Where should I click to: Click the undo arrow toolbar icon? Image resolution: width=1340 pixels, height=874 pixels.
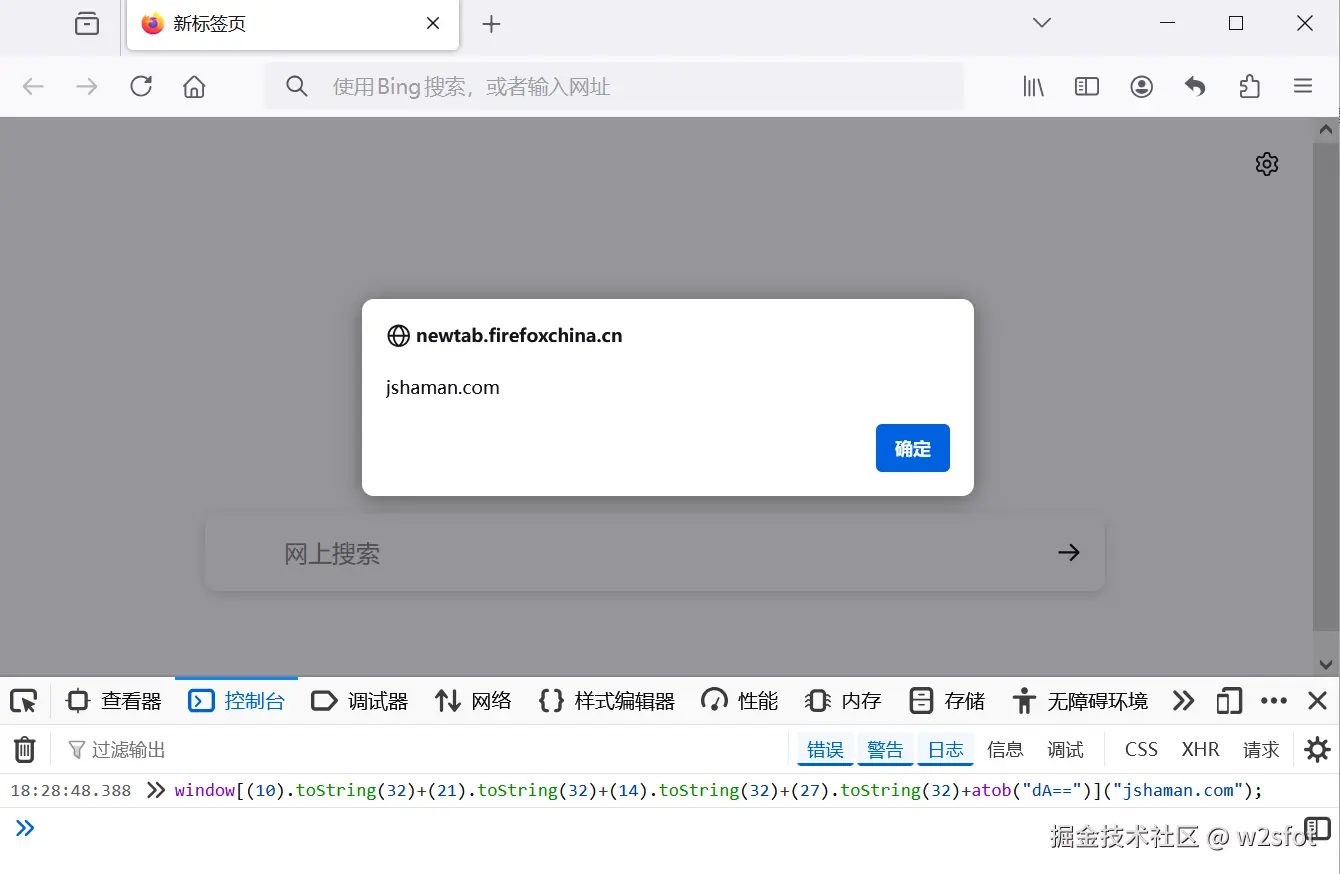pyautogui.click(x=1195, y=87)
